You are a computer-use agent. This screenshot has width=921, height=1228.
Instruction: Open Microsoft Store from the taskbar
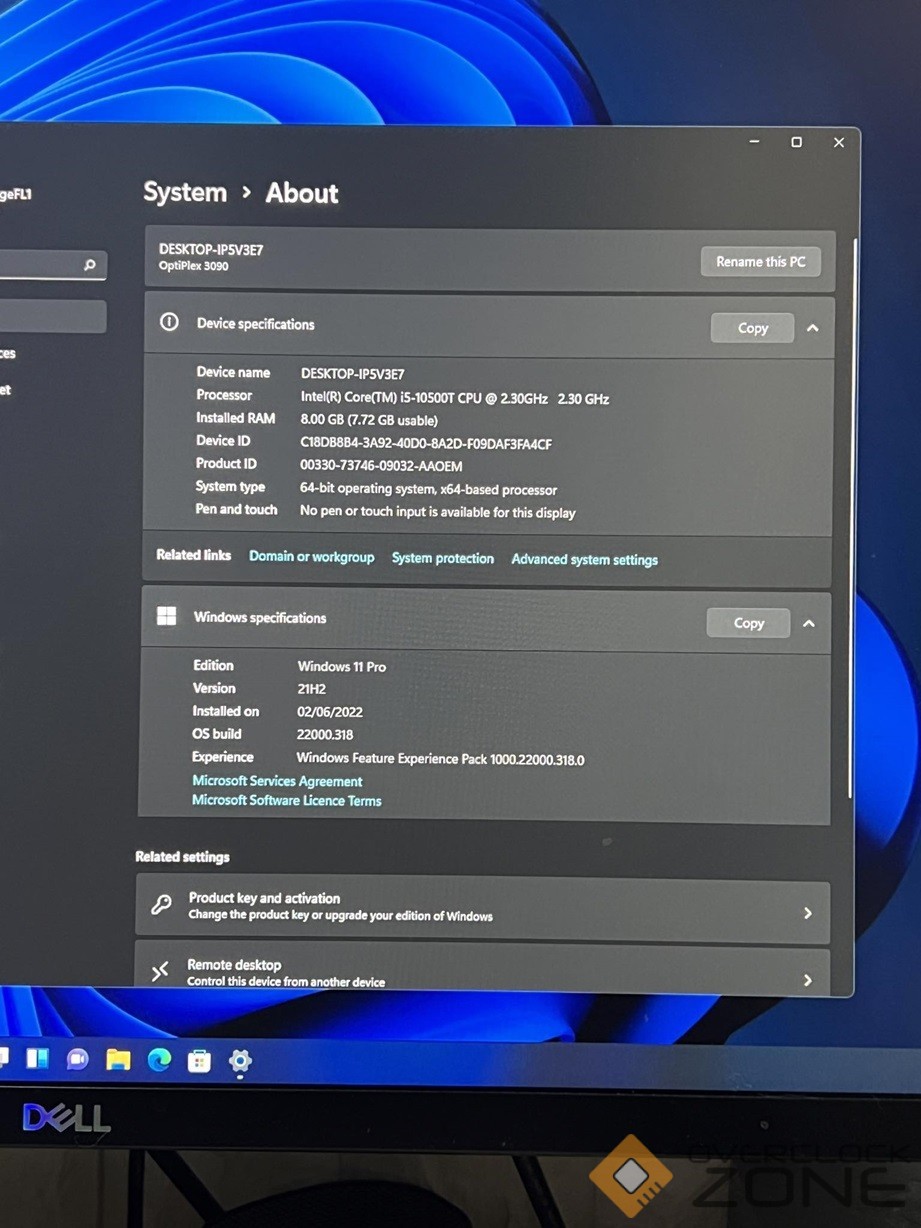click(x=199, y=1061)
